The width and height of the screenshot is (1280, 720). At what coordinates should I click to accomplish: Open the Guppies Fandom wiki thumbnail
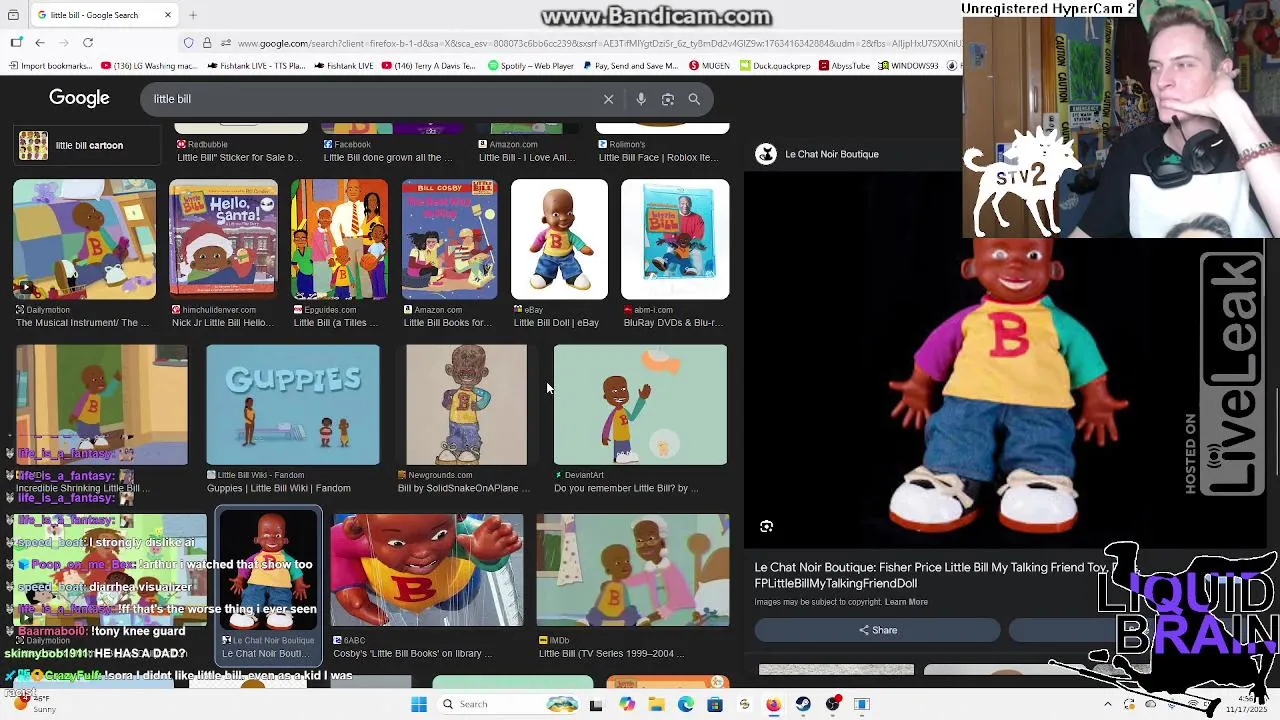293,405
